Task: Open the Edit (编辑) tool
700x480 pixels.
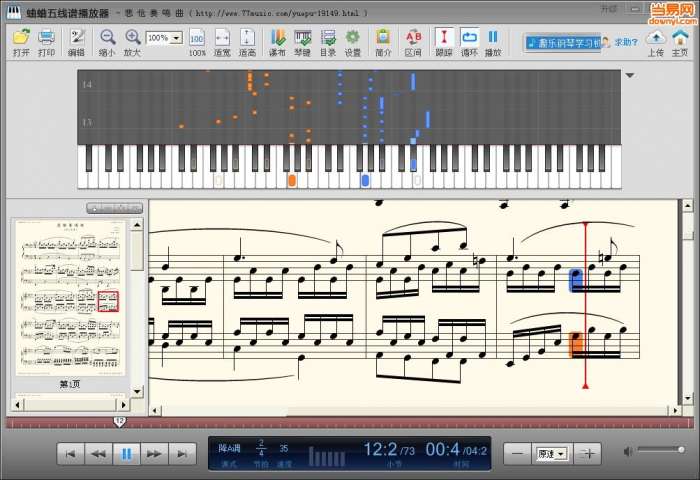Action: (x=76, y=38)
